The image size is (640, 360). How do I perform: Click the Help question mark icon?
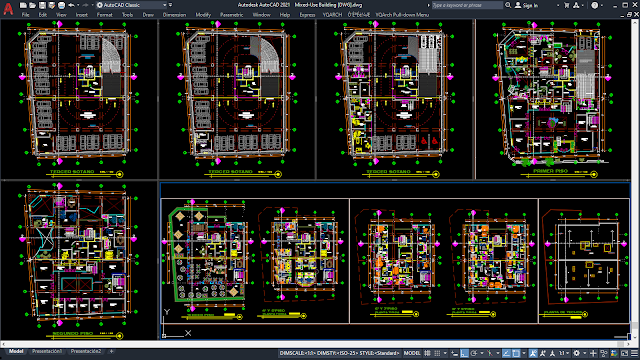pos(595,5)
